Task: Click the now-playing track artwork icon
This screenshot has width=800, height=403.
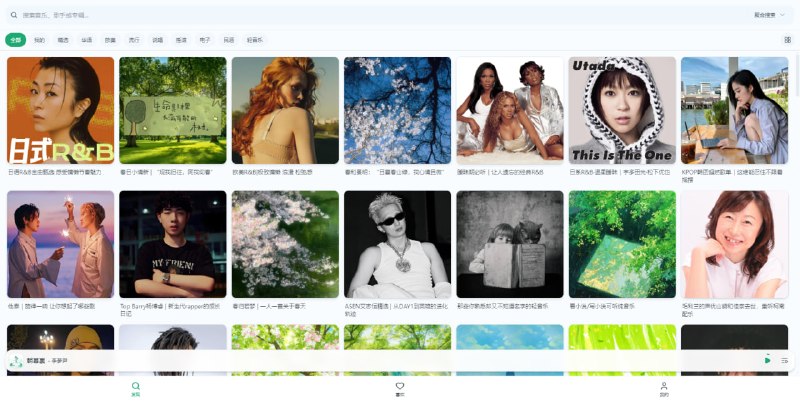Action: (16, 361)
